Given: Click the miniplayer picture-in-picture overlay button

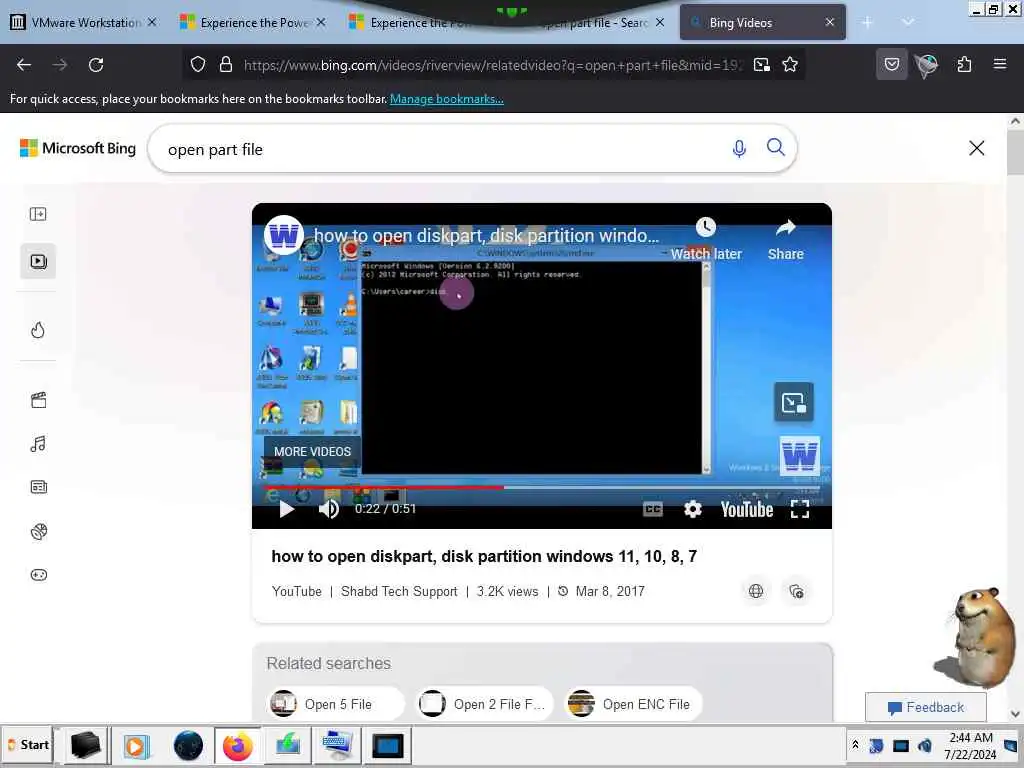Looking at the screenshot, I should pyautogui.click(x=793, y=402).
